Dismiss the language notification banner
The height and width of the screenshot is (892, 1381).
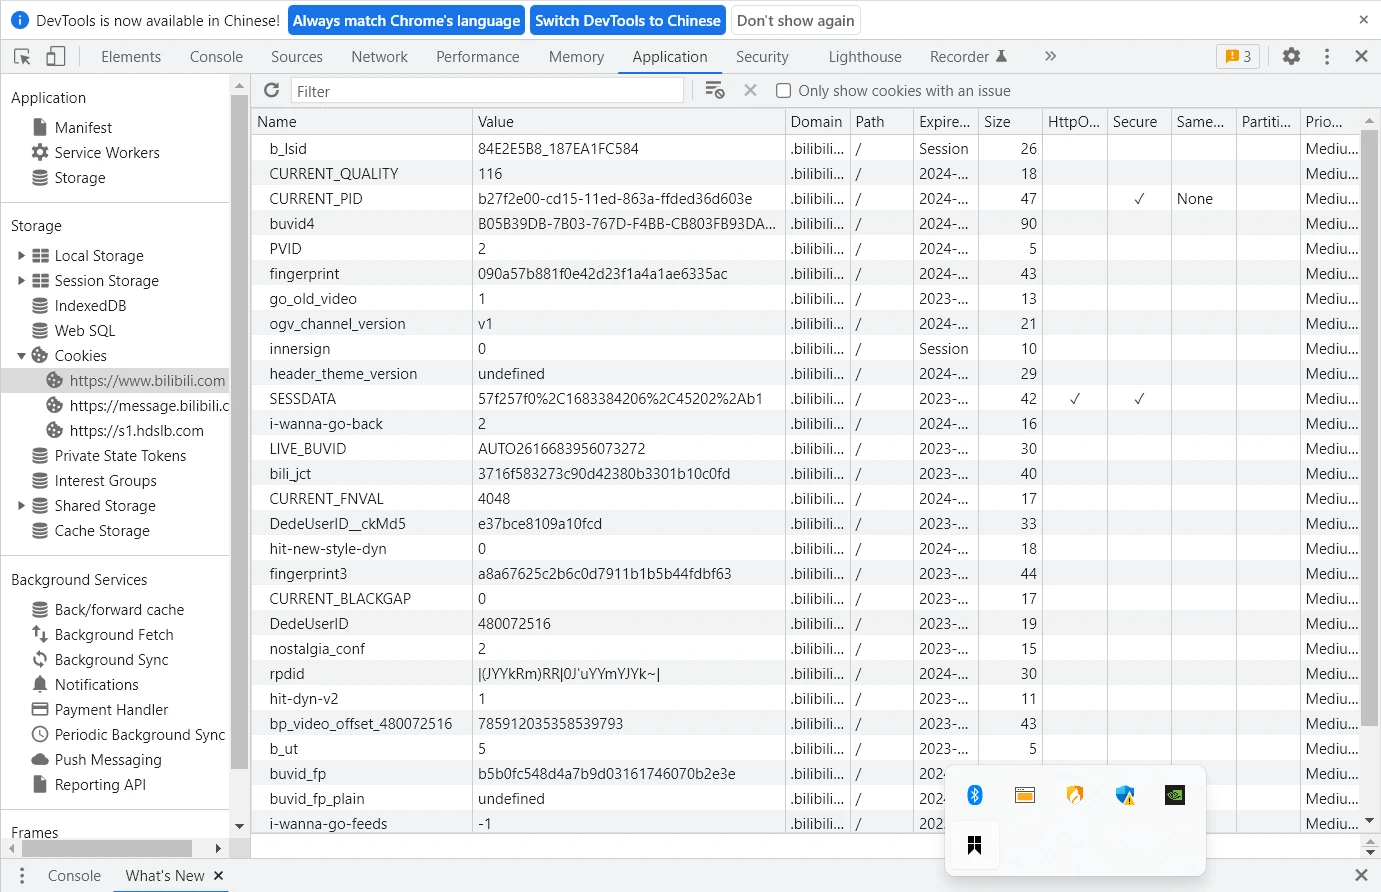click(1363, 20)
